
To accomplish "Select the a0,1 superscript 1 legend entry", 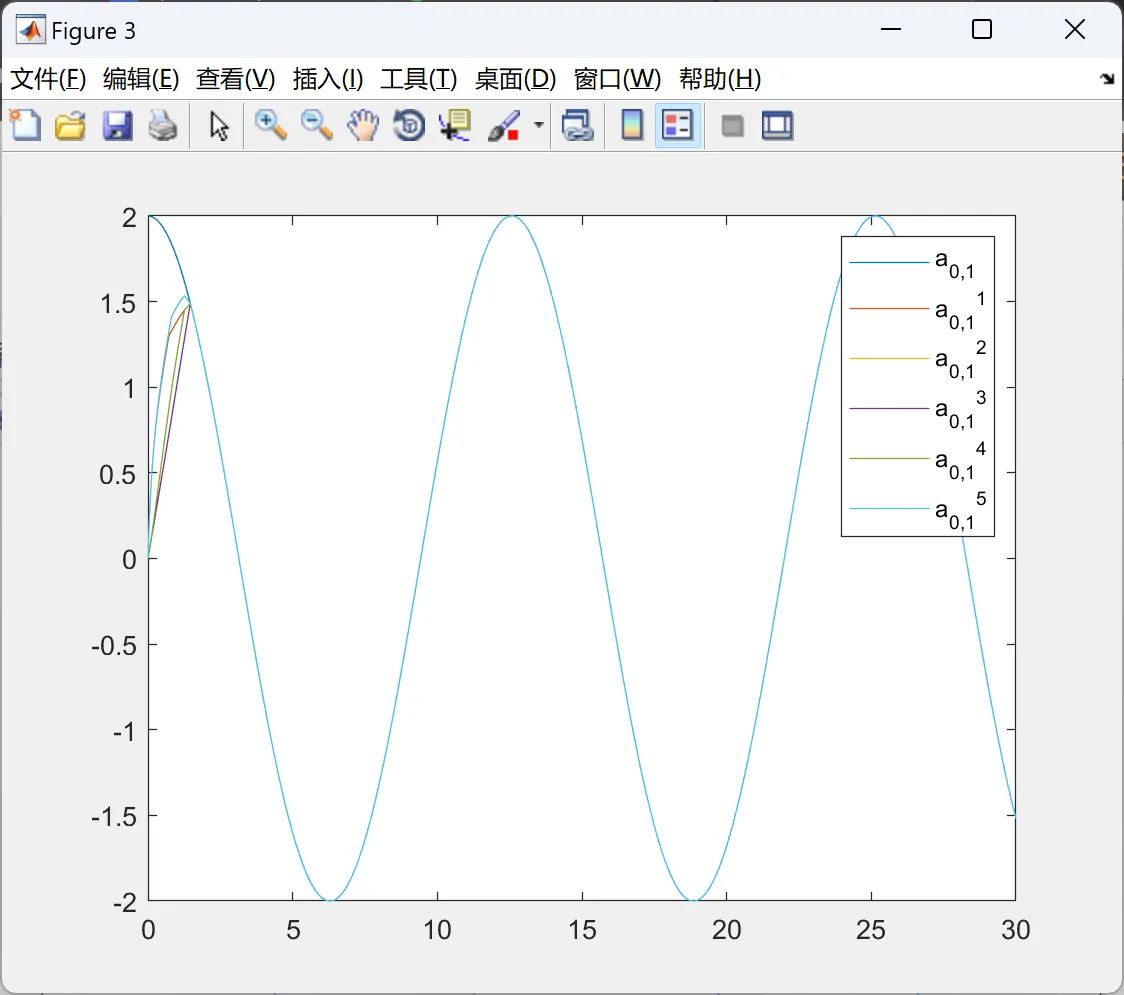I will point(918,310).
